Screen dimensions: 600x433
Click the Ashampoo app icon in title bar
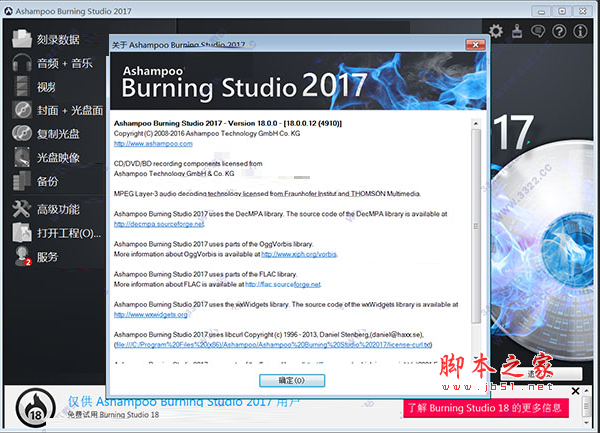[x=8, y=11]
